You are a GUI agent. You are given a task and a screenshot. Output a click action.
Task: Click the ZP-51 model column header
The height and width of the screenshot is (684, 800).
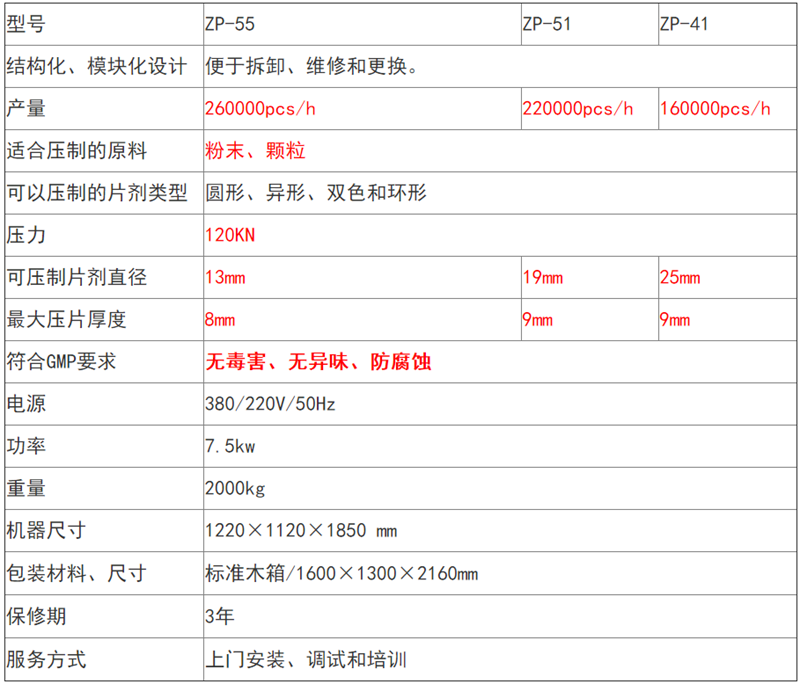pyautogui.click(x=547, y=23)
